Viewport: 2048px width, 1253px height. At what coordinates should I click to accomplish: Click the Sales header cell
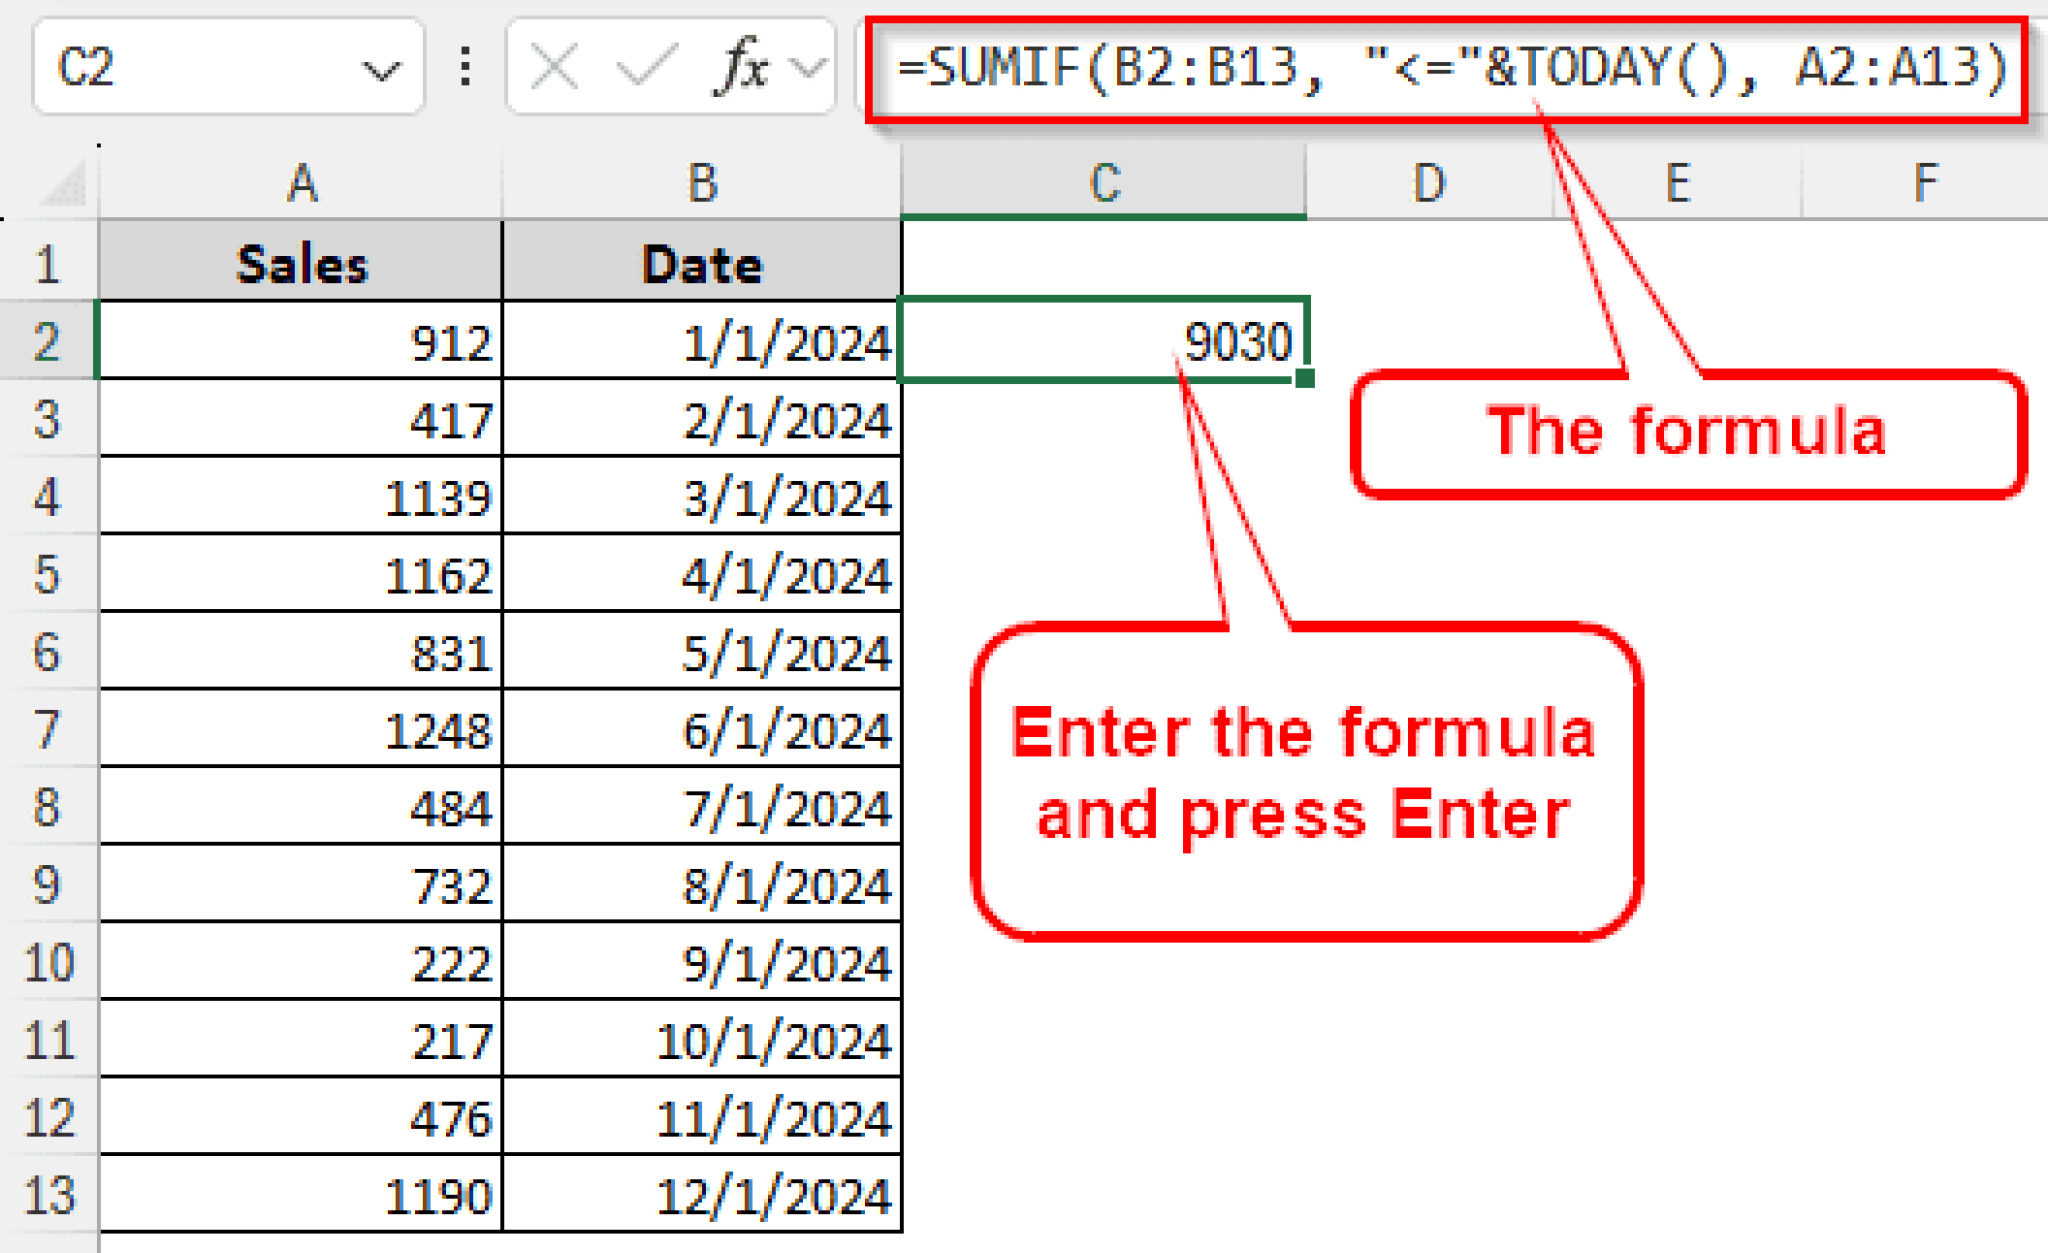pyautogui.click(x=301, y=264)
